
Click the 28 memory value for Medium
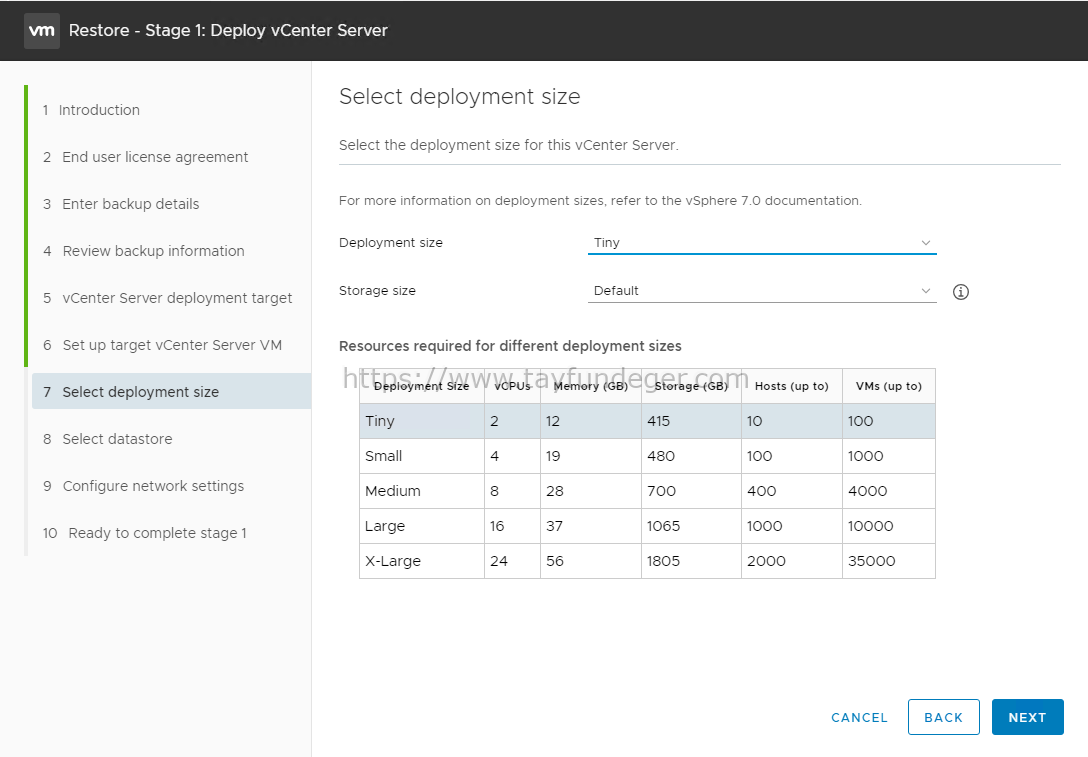[554, 491]
